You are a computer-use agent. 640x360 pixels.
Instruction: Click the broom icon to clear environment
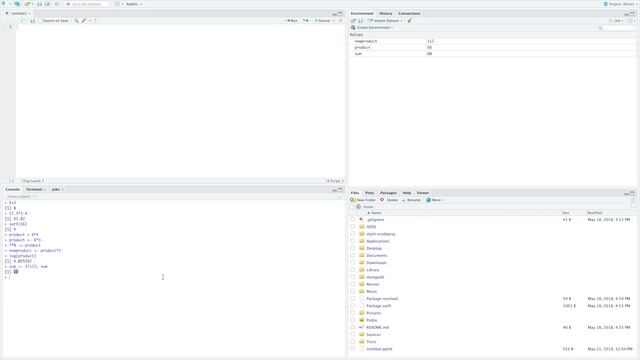(x=409, y=20)
